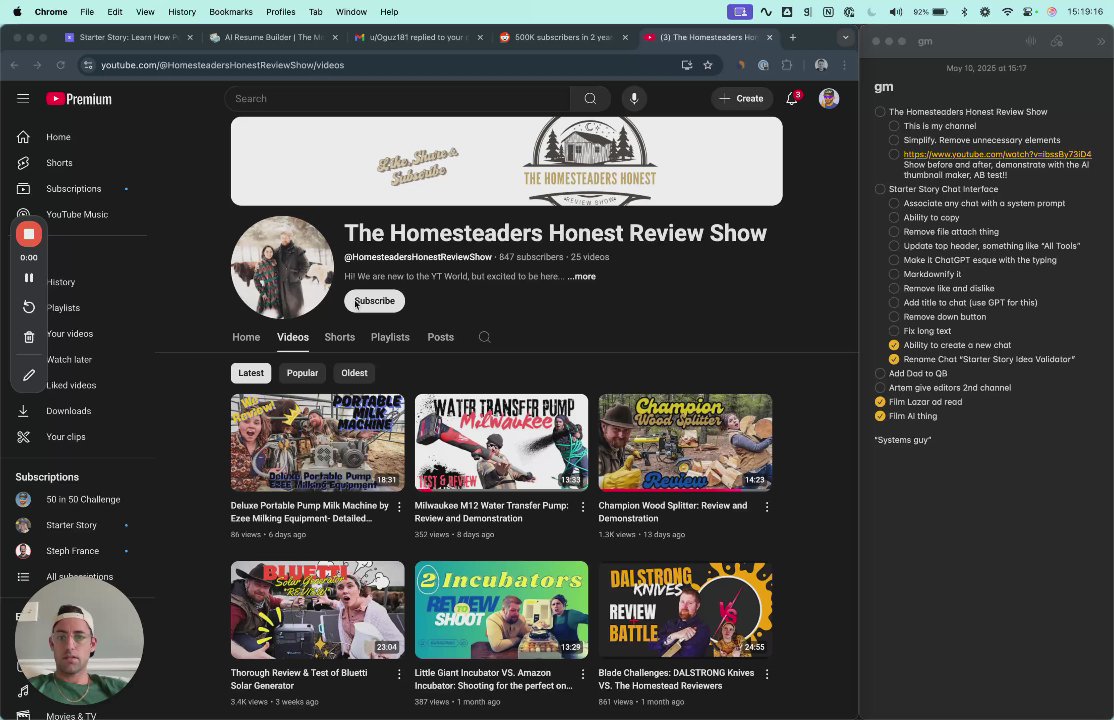Open Create menu button
Viewport: 1114px width, 720px height.
[x=741, y=99]
